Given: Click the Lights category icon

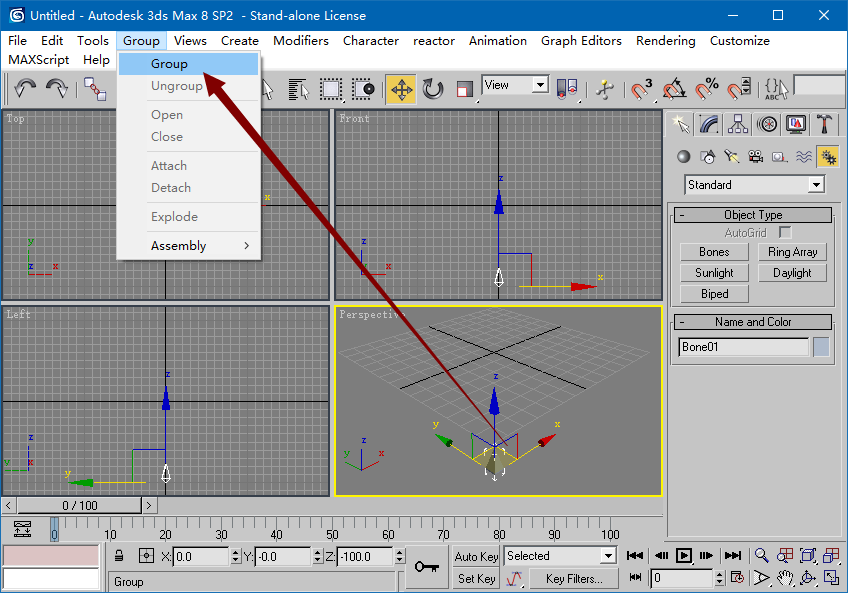Looking at the screenshot, I should click(732, 157).
